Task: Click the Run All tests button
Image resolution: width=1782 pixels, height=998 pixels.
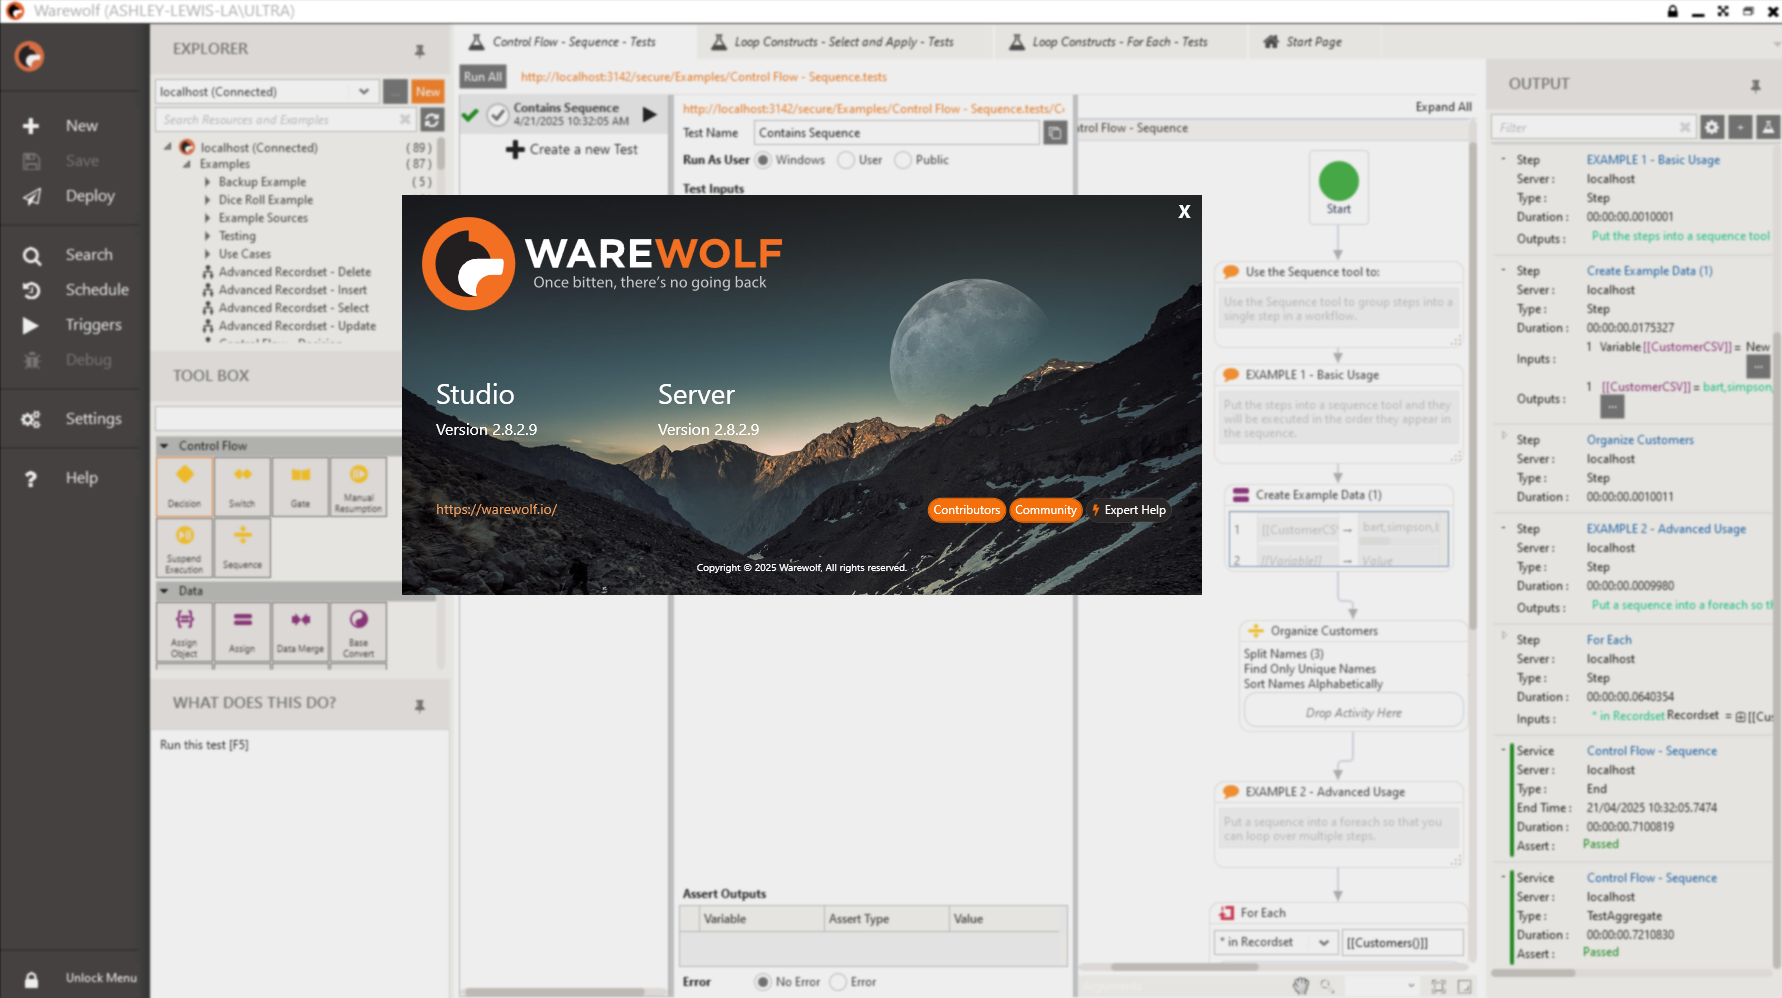Action: [x=483, y=77]
